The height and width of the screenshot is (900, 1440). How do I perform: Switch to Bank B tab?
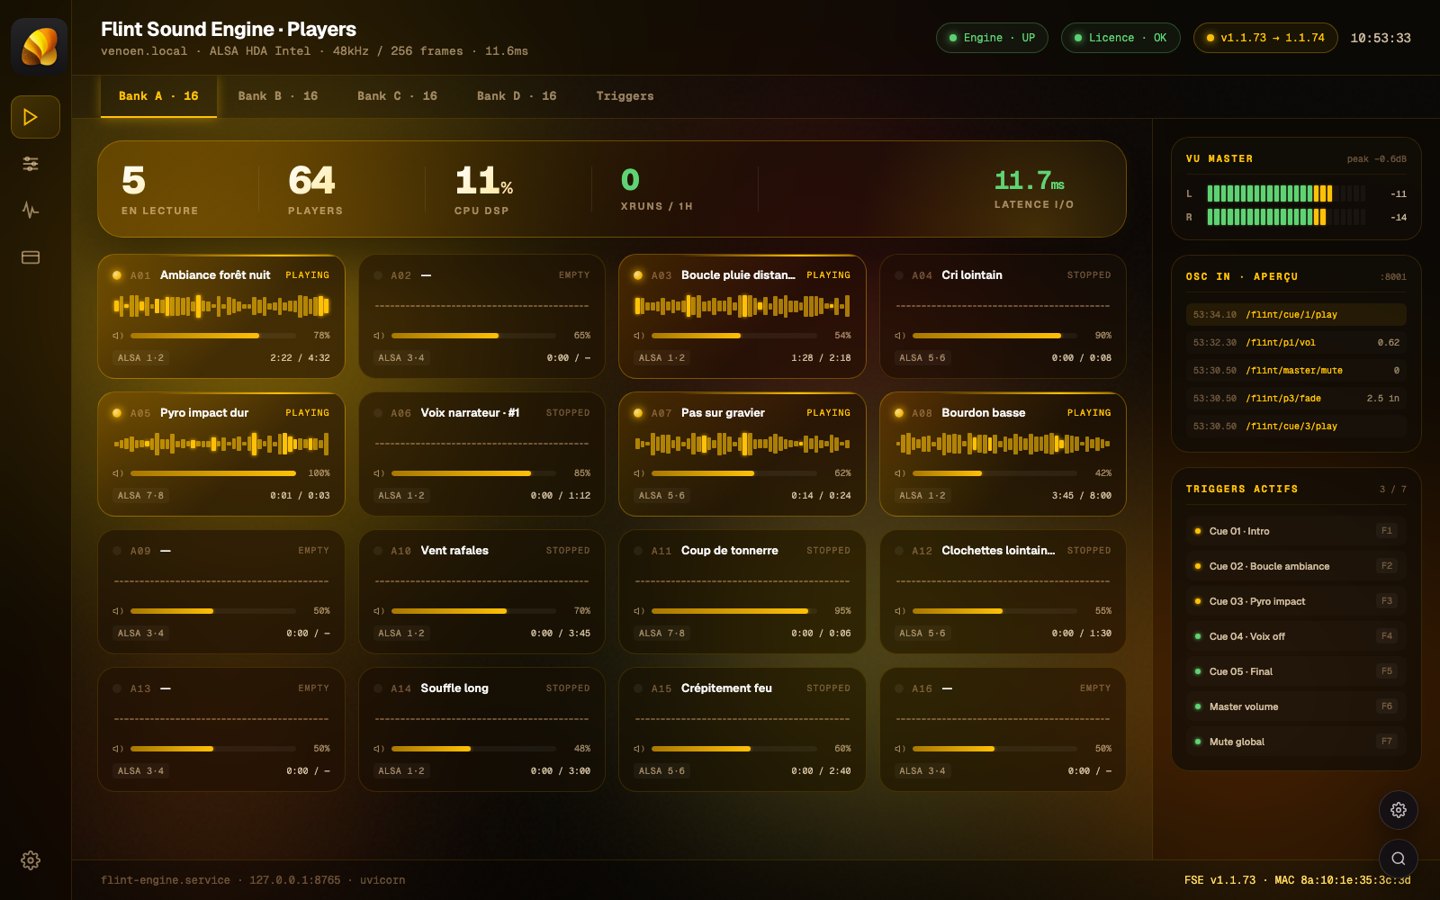pos(278,96)
